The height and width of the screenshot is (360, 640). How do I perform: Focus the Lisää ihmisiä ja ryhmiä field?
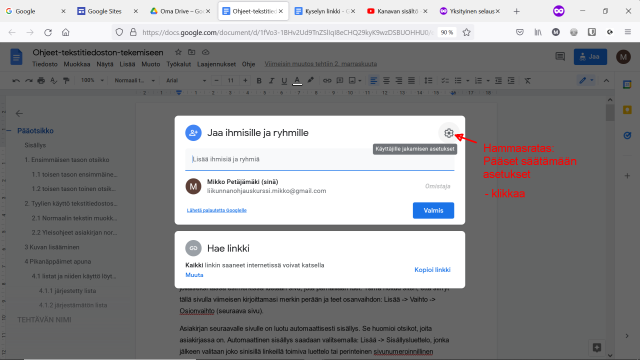320,159
